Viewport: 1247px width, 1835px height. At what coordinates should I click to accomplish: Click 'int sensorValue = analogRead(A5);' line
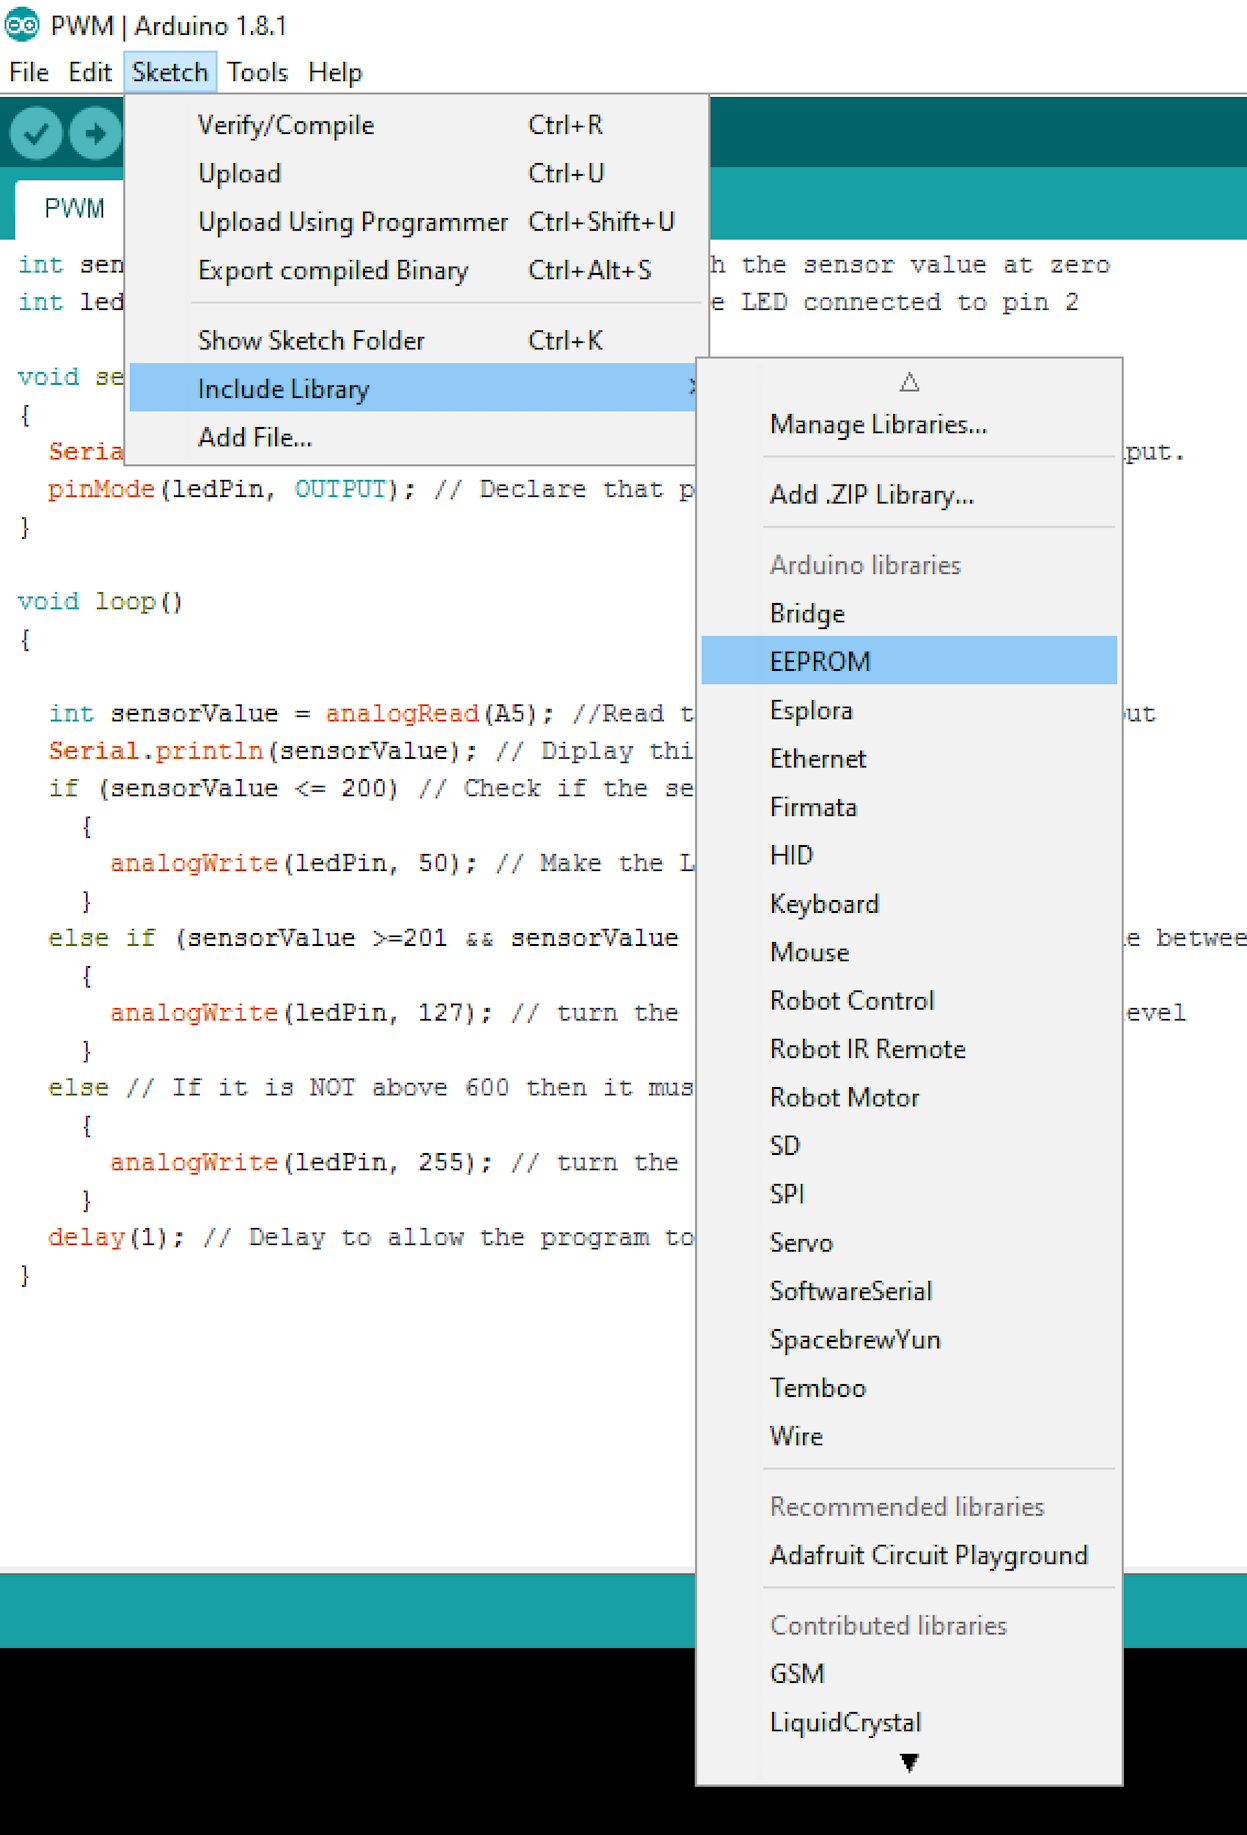click(302, 714)
